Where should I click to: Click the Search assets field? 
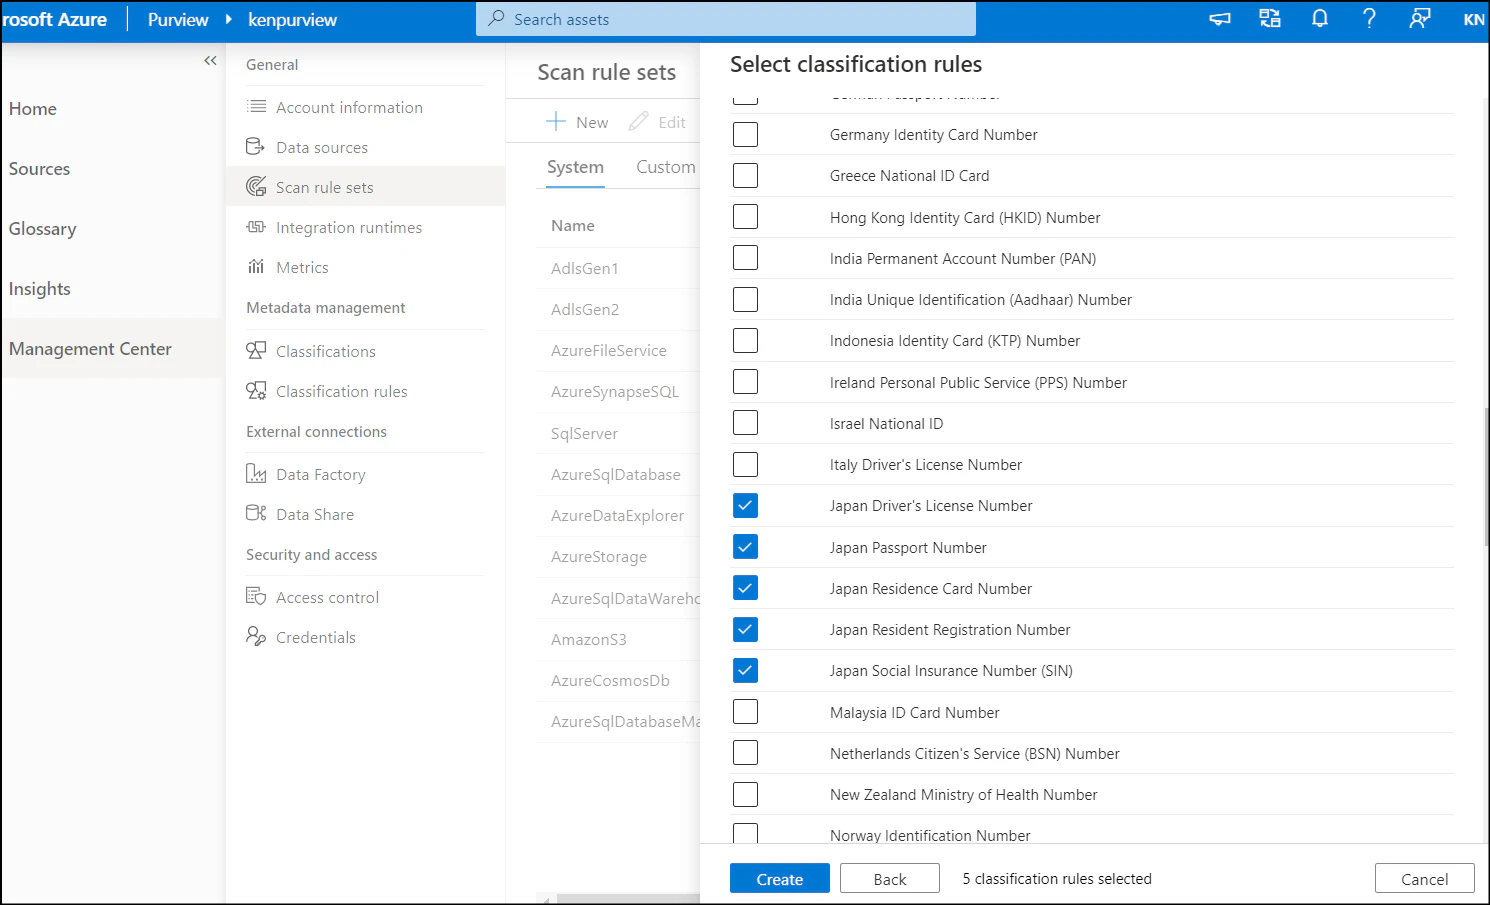pos(726,19)
